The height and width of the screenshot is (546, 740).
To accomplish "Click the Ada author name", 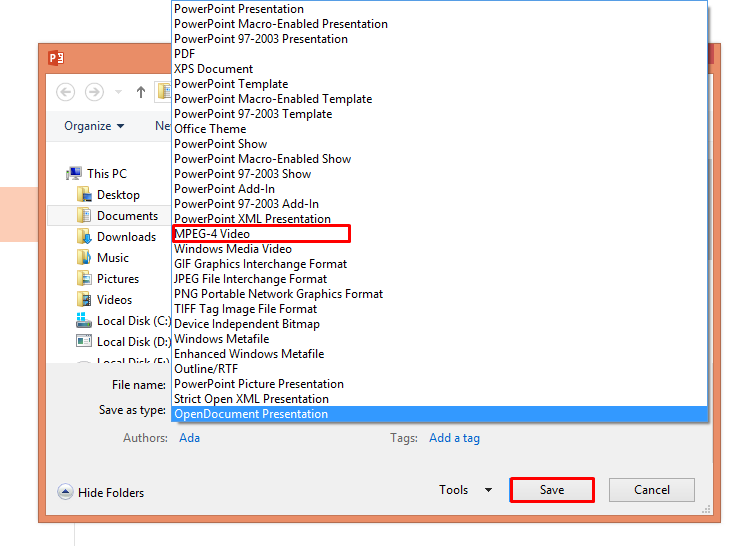I will click(189, 438).
